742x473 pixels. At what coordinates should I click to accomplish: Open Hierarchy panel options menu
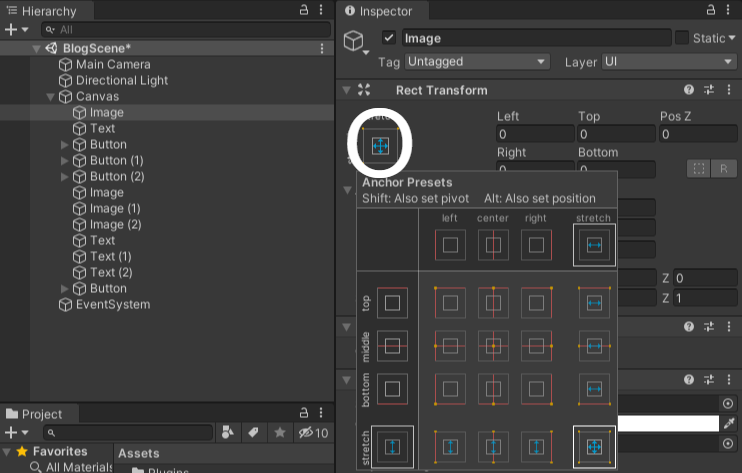(321, 10)
